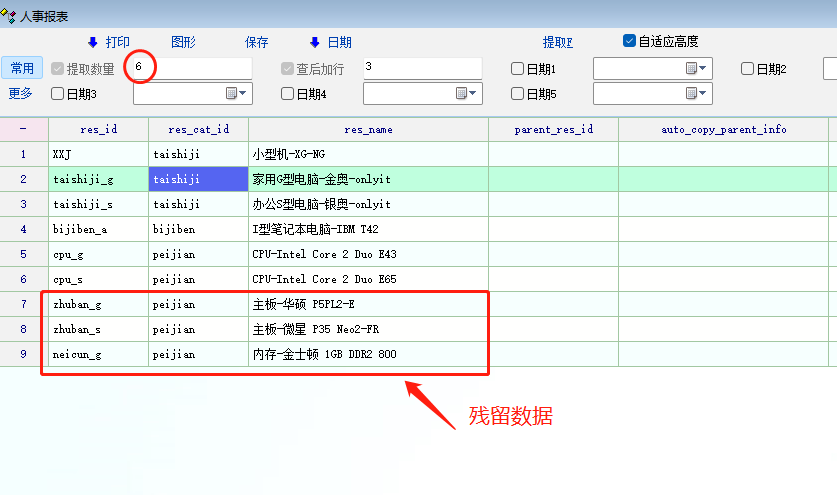Viewport: 837px width, 495px height.
Task: Click the 提取数量 input field
Action: coord(190,68)
